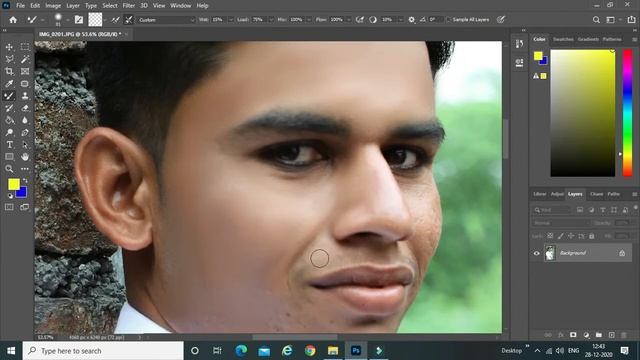640x360 pixels.
Task: Toggle the Brush Settings panel
Action: point(79,20)
